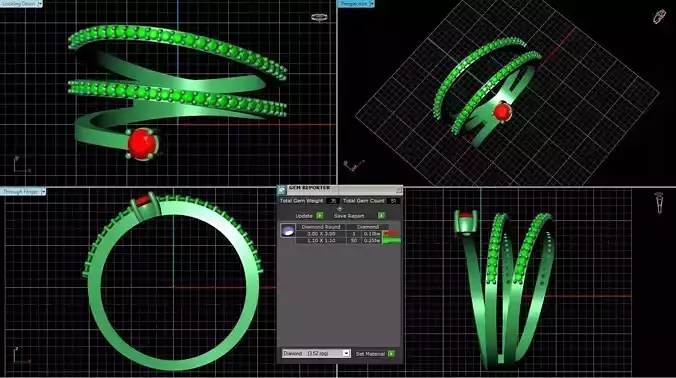
Task: Click the Diamond Round column header
Action: pyautogui.click(x=321, y=227)
